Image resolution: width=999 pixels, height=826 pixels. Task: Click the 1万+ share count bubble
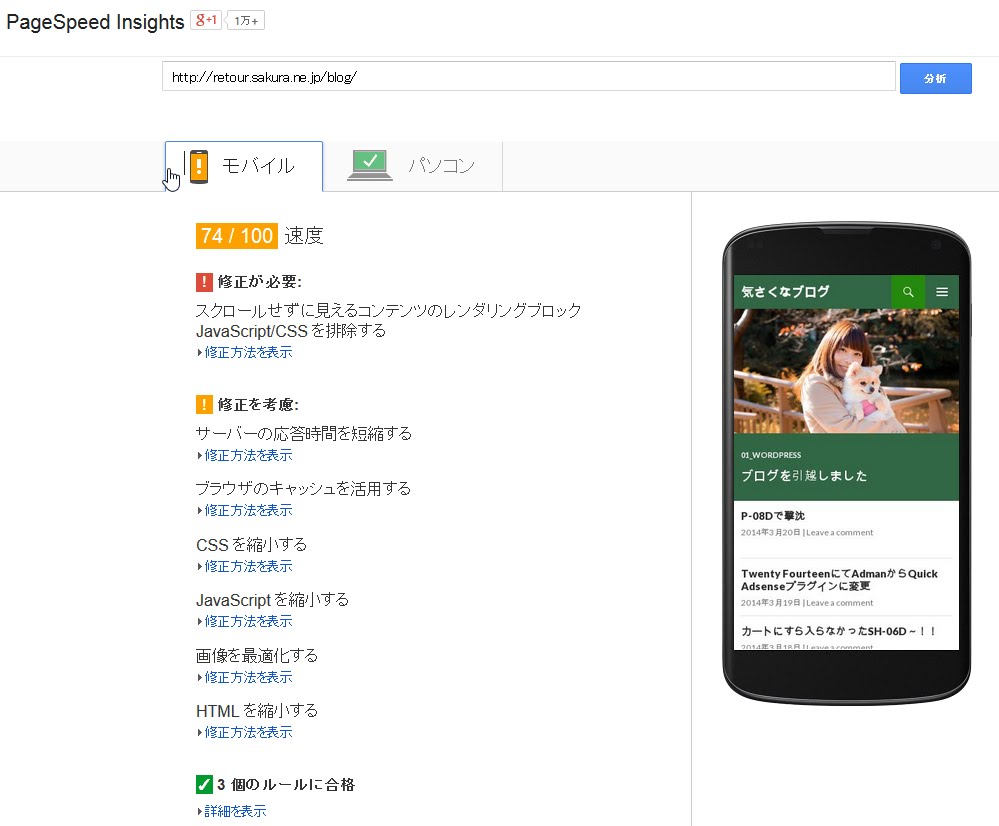pyautogui.click(x=245, y=20)
